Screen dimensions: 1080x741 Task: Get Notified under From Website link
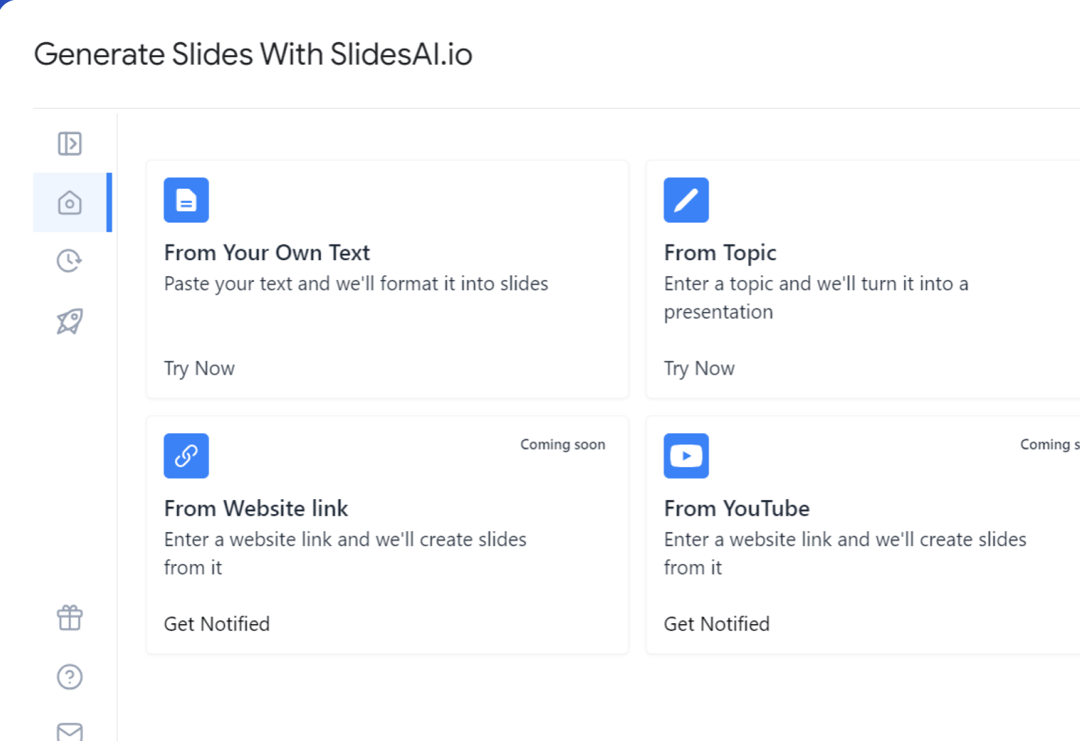pos(217,624)
